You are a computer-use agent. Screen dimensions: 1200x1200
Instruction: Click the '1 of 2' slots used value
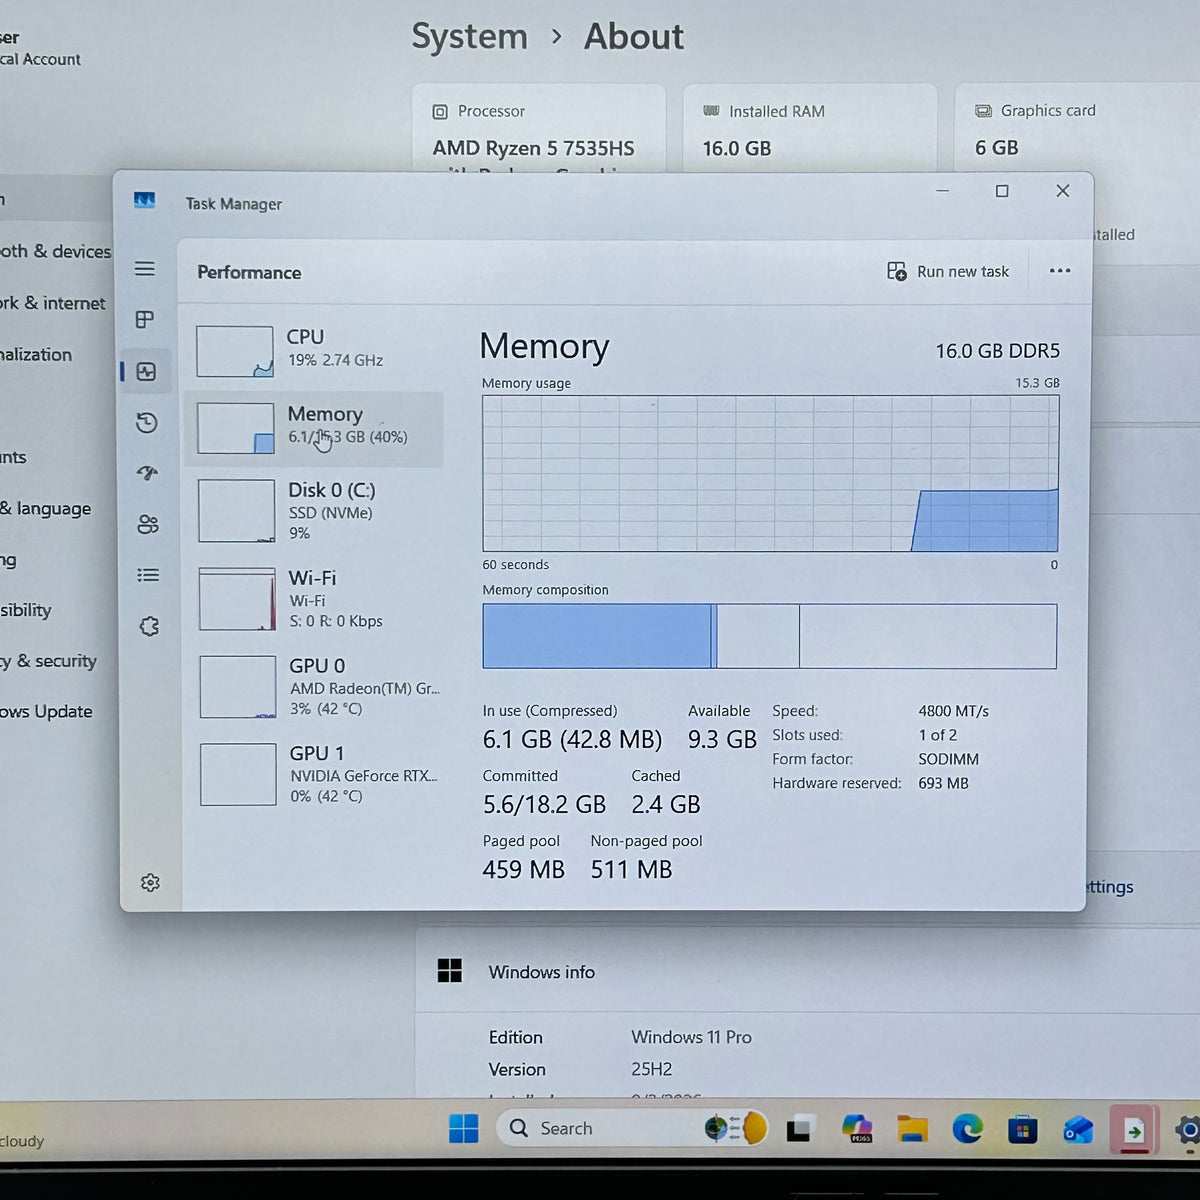938,735
